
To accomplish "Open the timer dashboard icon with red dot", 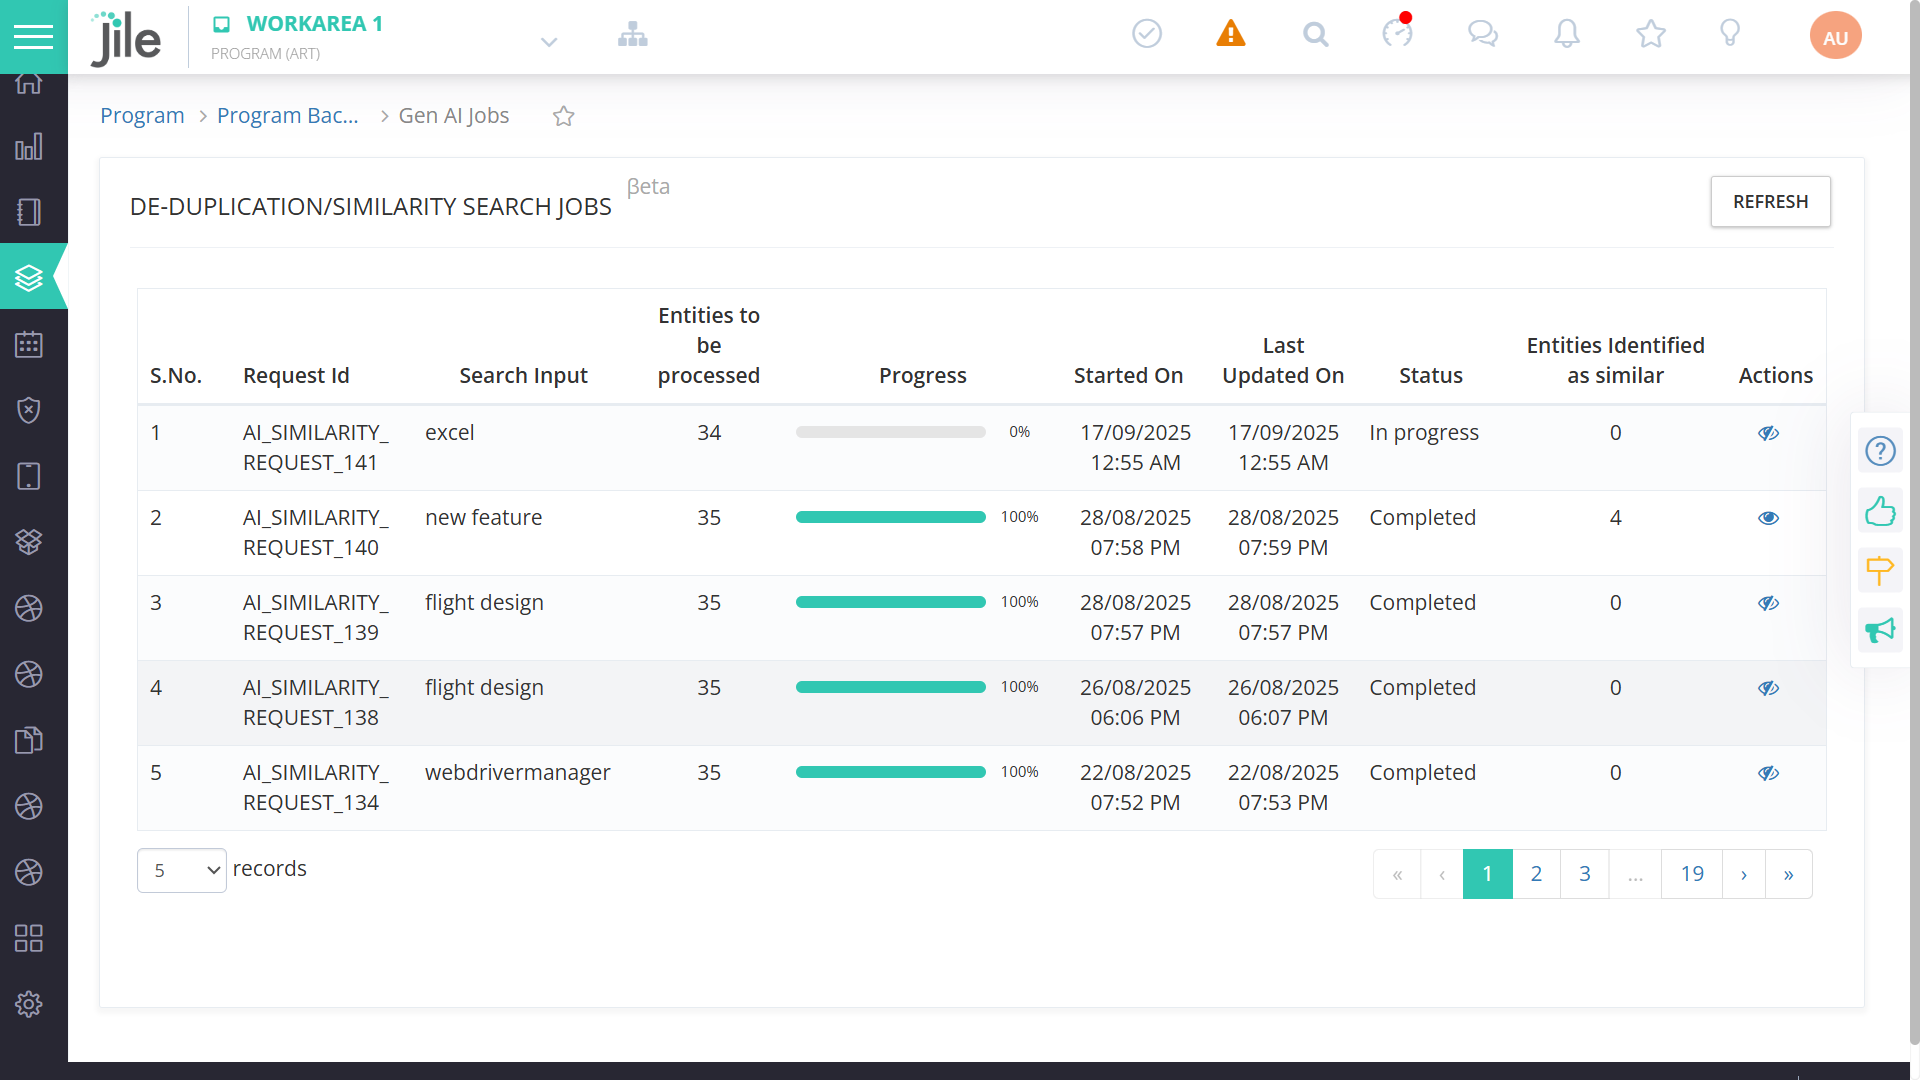I will coord(1398,33).
